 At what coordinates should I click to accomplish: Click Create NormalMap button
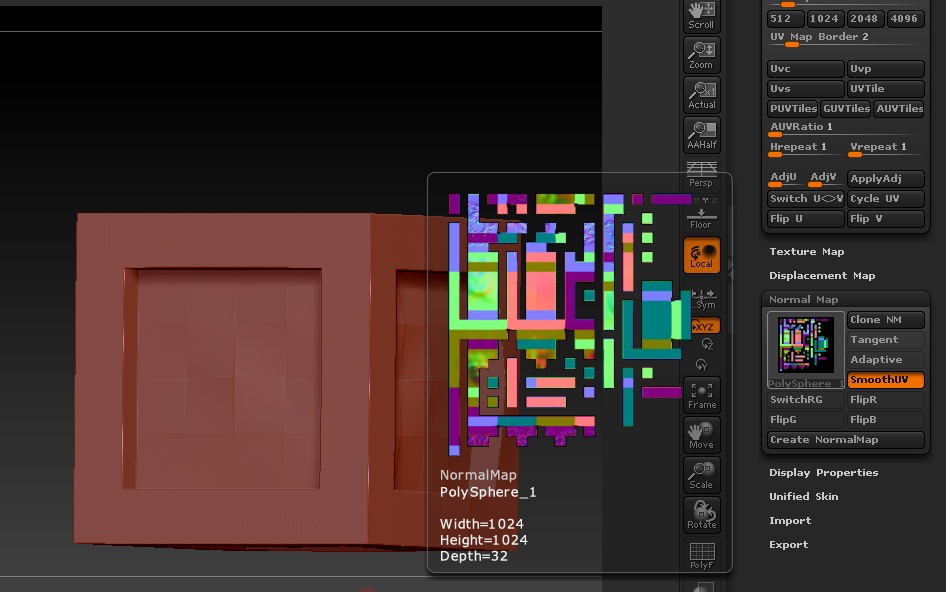845,439
